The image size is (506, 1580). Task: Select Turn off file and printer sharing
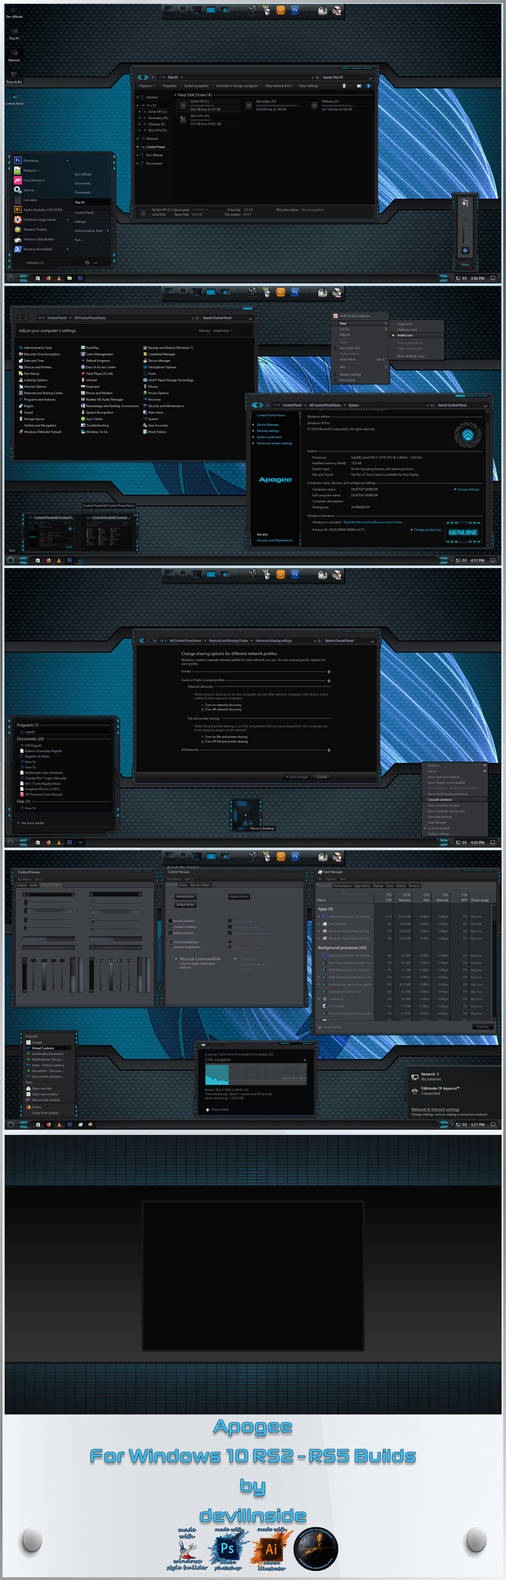(x=225, y=741)
